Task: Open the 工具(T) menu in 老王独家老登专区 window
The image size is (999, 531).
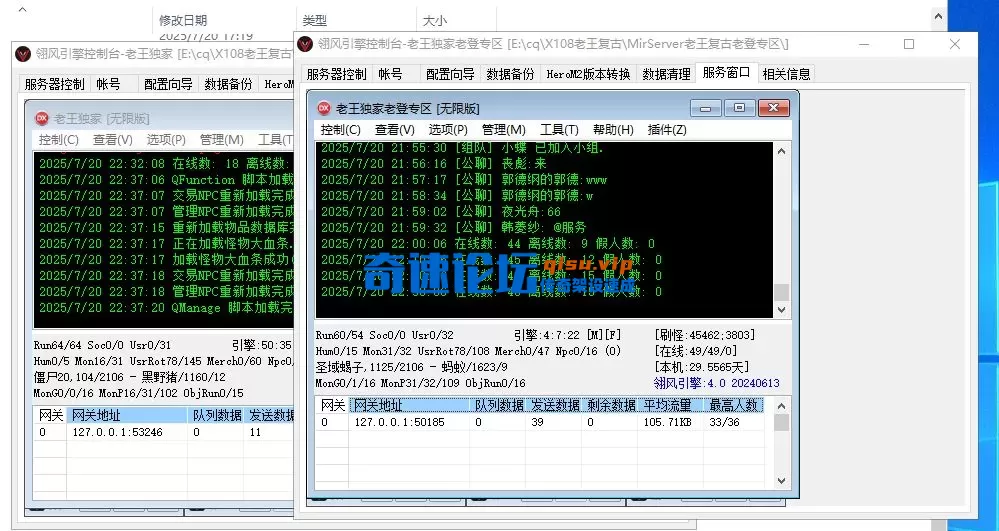Action: tap(559, 130)
